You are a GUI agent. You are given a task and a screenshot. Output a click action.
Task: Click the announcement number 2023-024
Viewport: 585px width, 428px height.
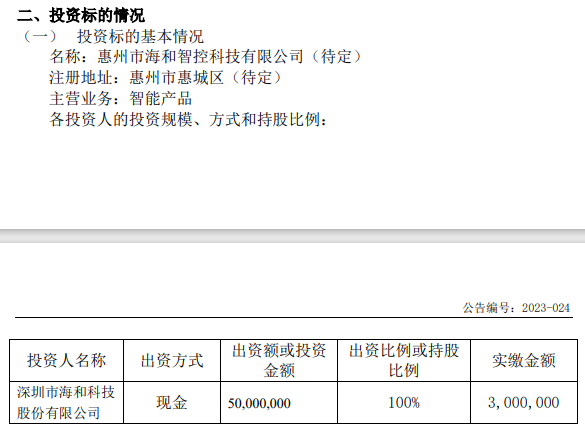click(546, 308)
